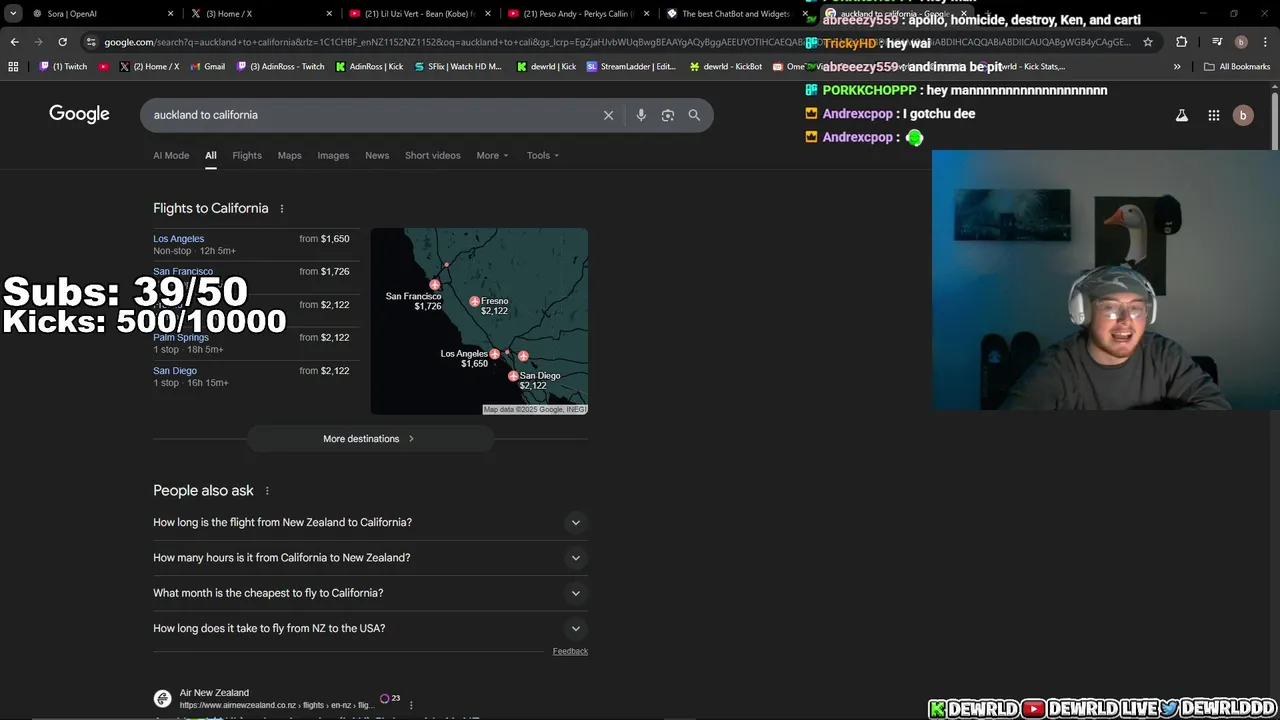Open the media control icon in Chrome toolbar
This screenshot has width=1280, height=720.
[1217, 42]
